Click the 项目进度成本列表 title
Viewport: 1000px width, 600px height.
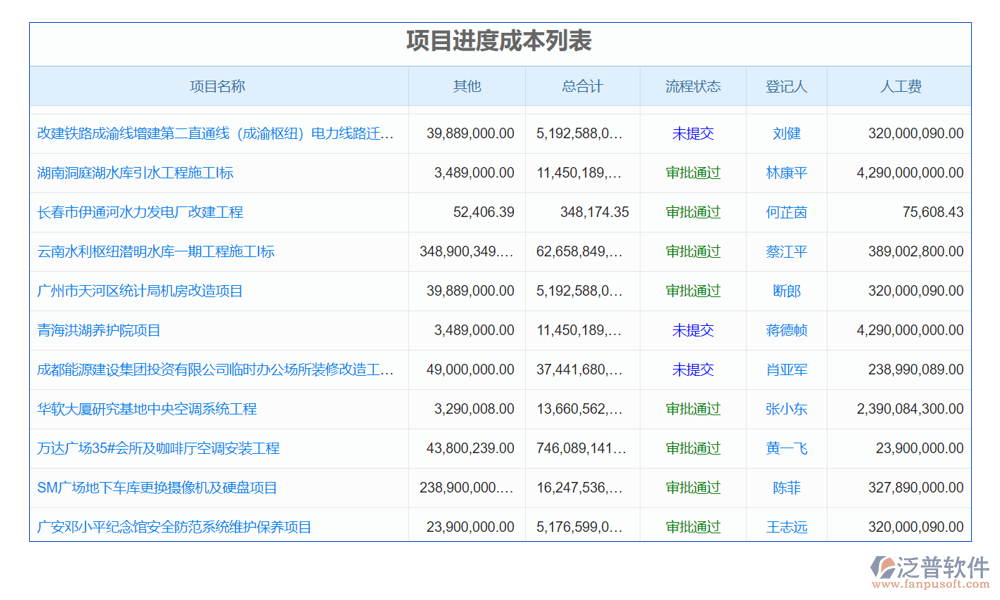click(499, 42)
